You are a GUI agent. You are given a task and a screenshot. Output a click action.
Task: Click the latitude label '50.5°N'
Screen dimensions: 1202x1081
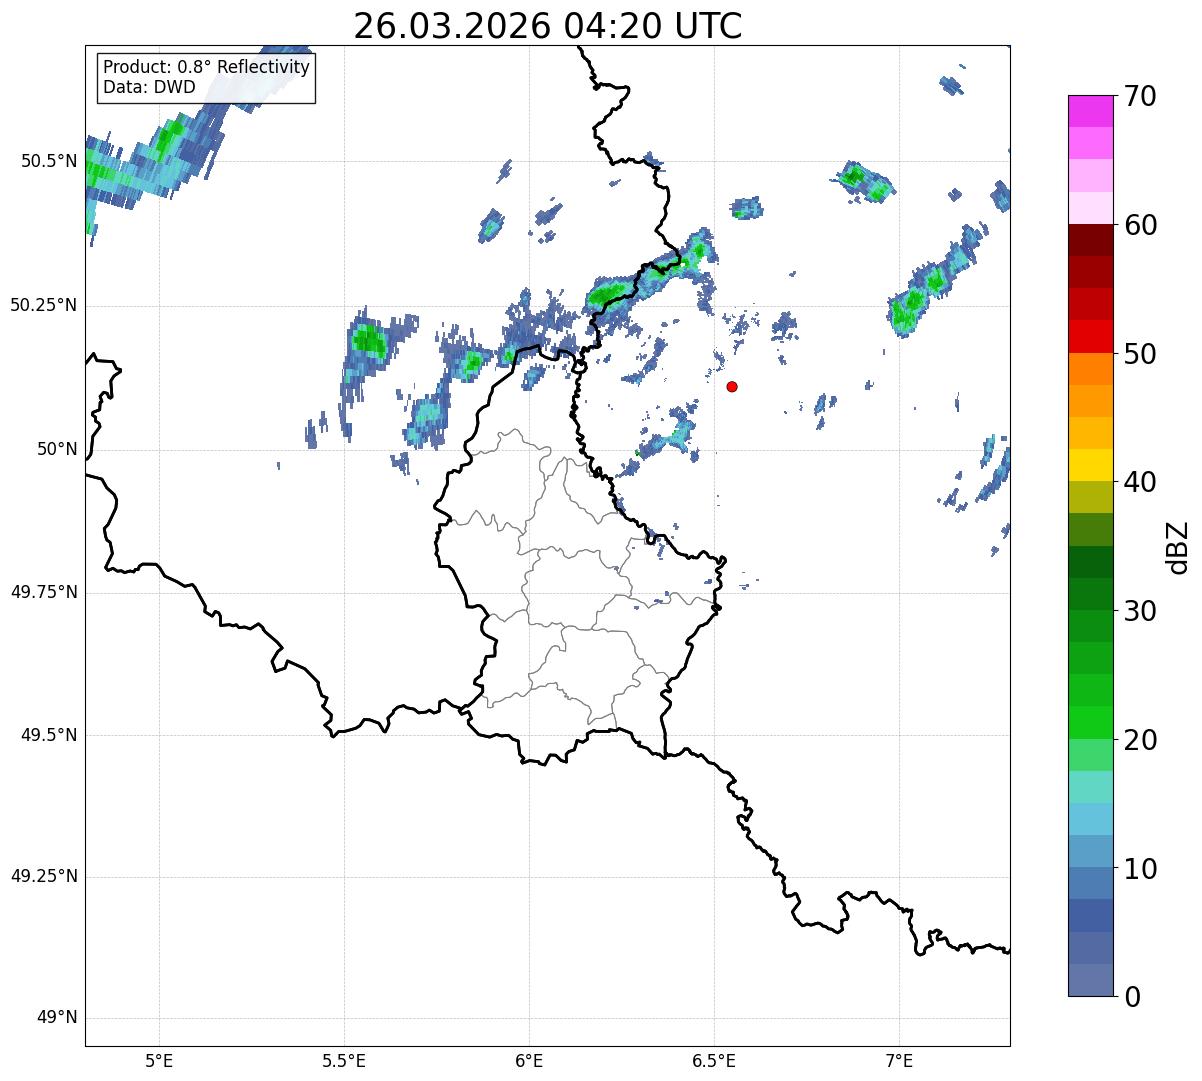click(49, 161)
